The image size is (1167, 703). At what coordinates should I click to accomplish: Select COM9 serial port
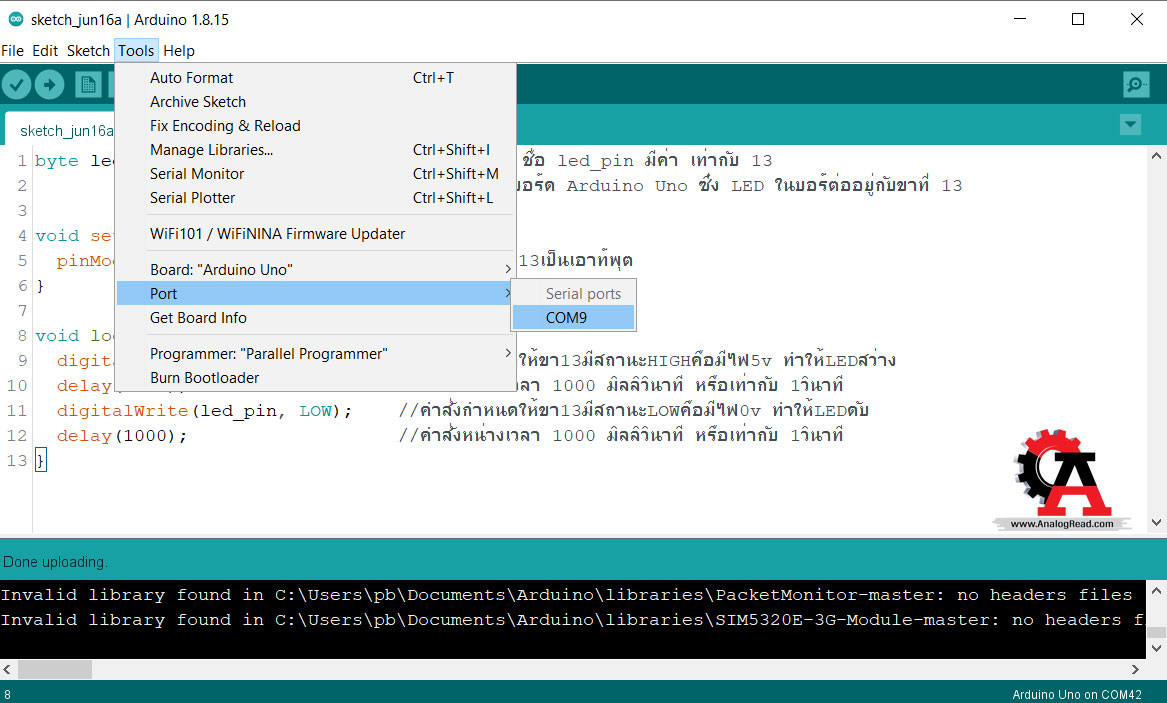click(x=573, y=318)
